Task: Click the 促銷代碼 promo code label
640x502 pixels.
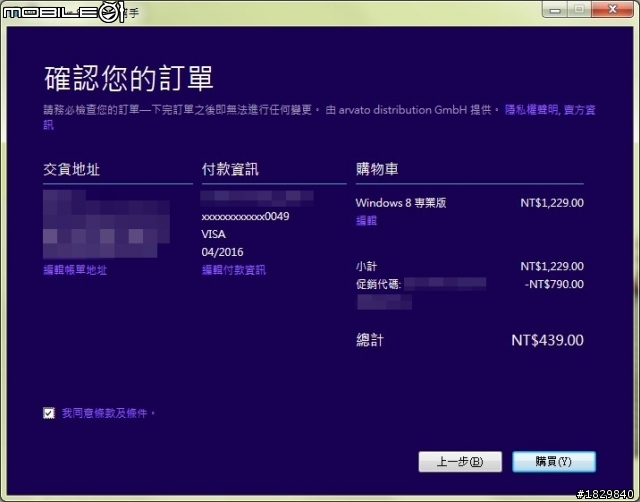Action: [x=378, y=284]
